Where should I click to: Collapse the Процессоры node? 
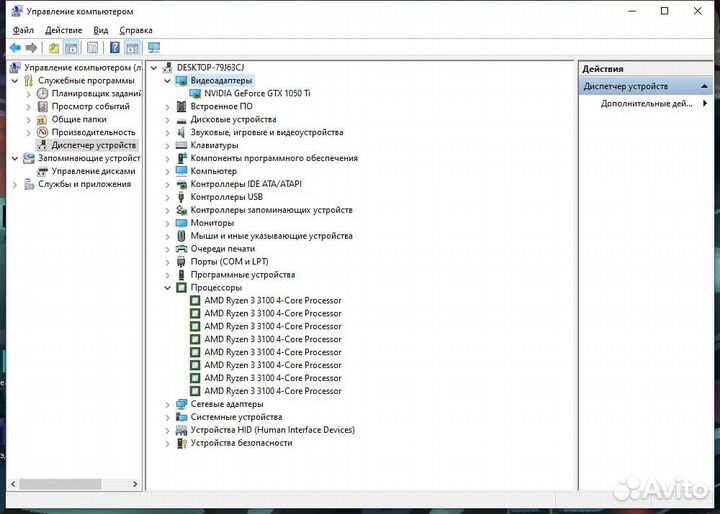point(168,288)
